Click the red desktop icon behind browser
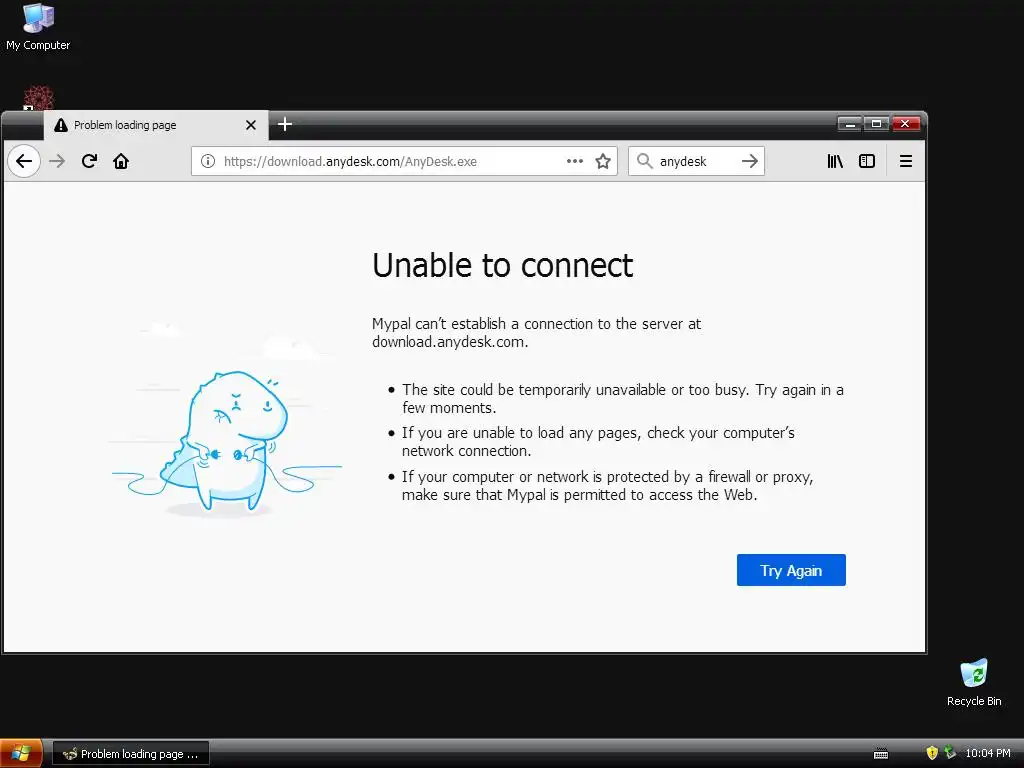This screenshot has width=1024, height=768. [39, 98]
